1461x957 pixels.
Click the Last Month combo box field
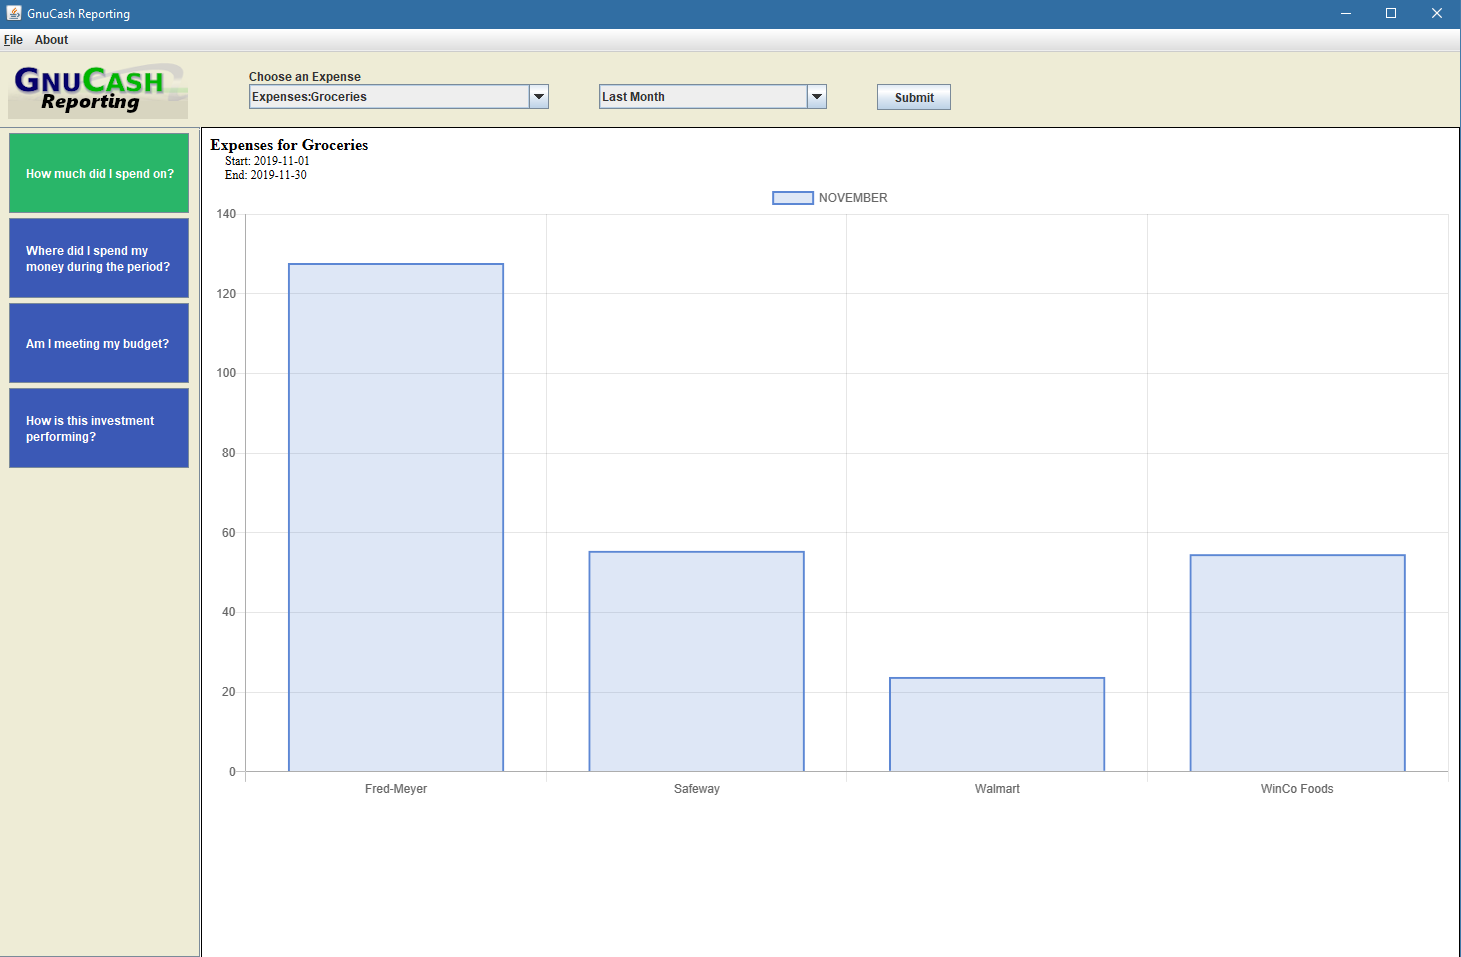click(x=702, y=97)
